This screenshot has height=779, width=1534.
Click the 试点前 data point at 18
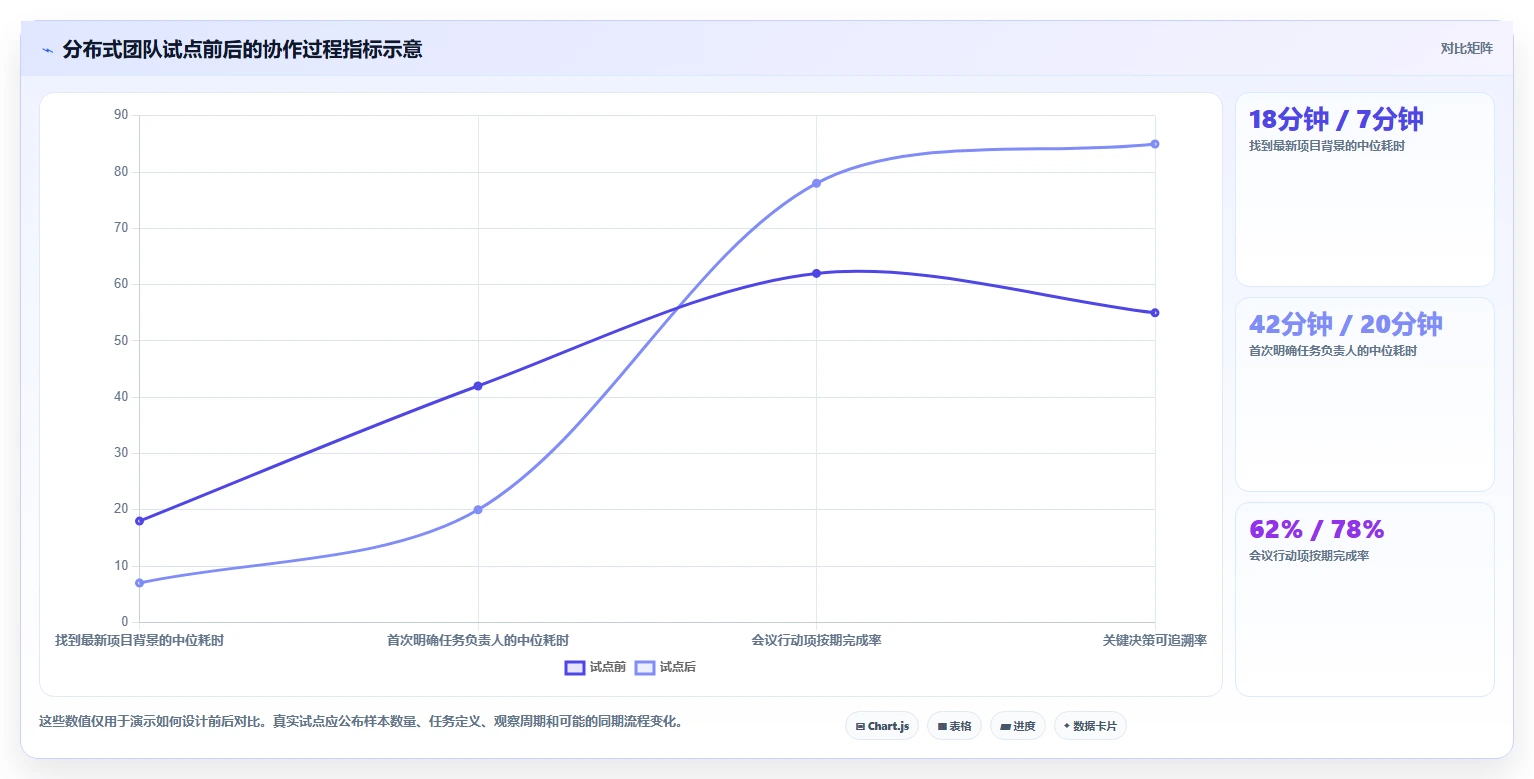[139, 521]
